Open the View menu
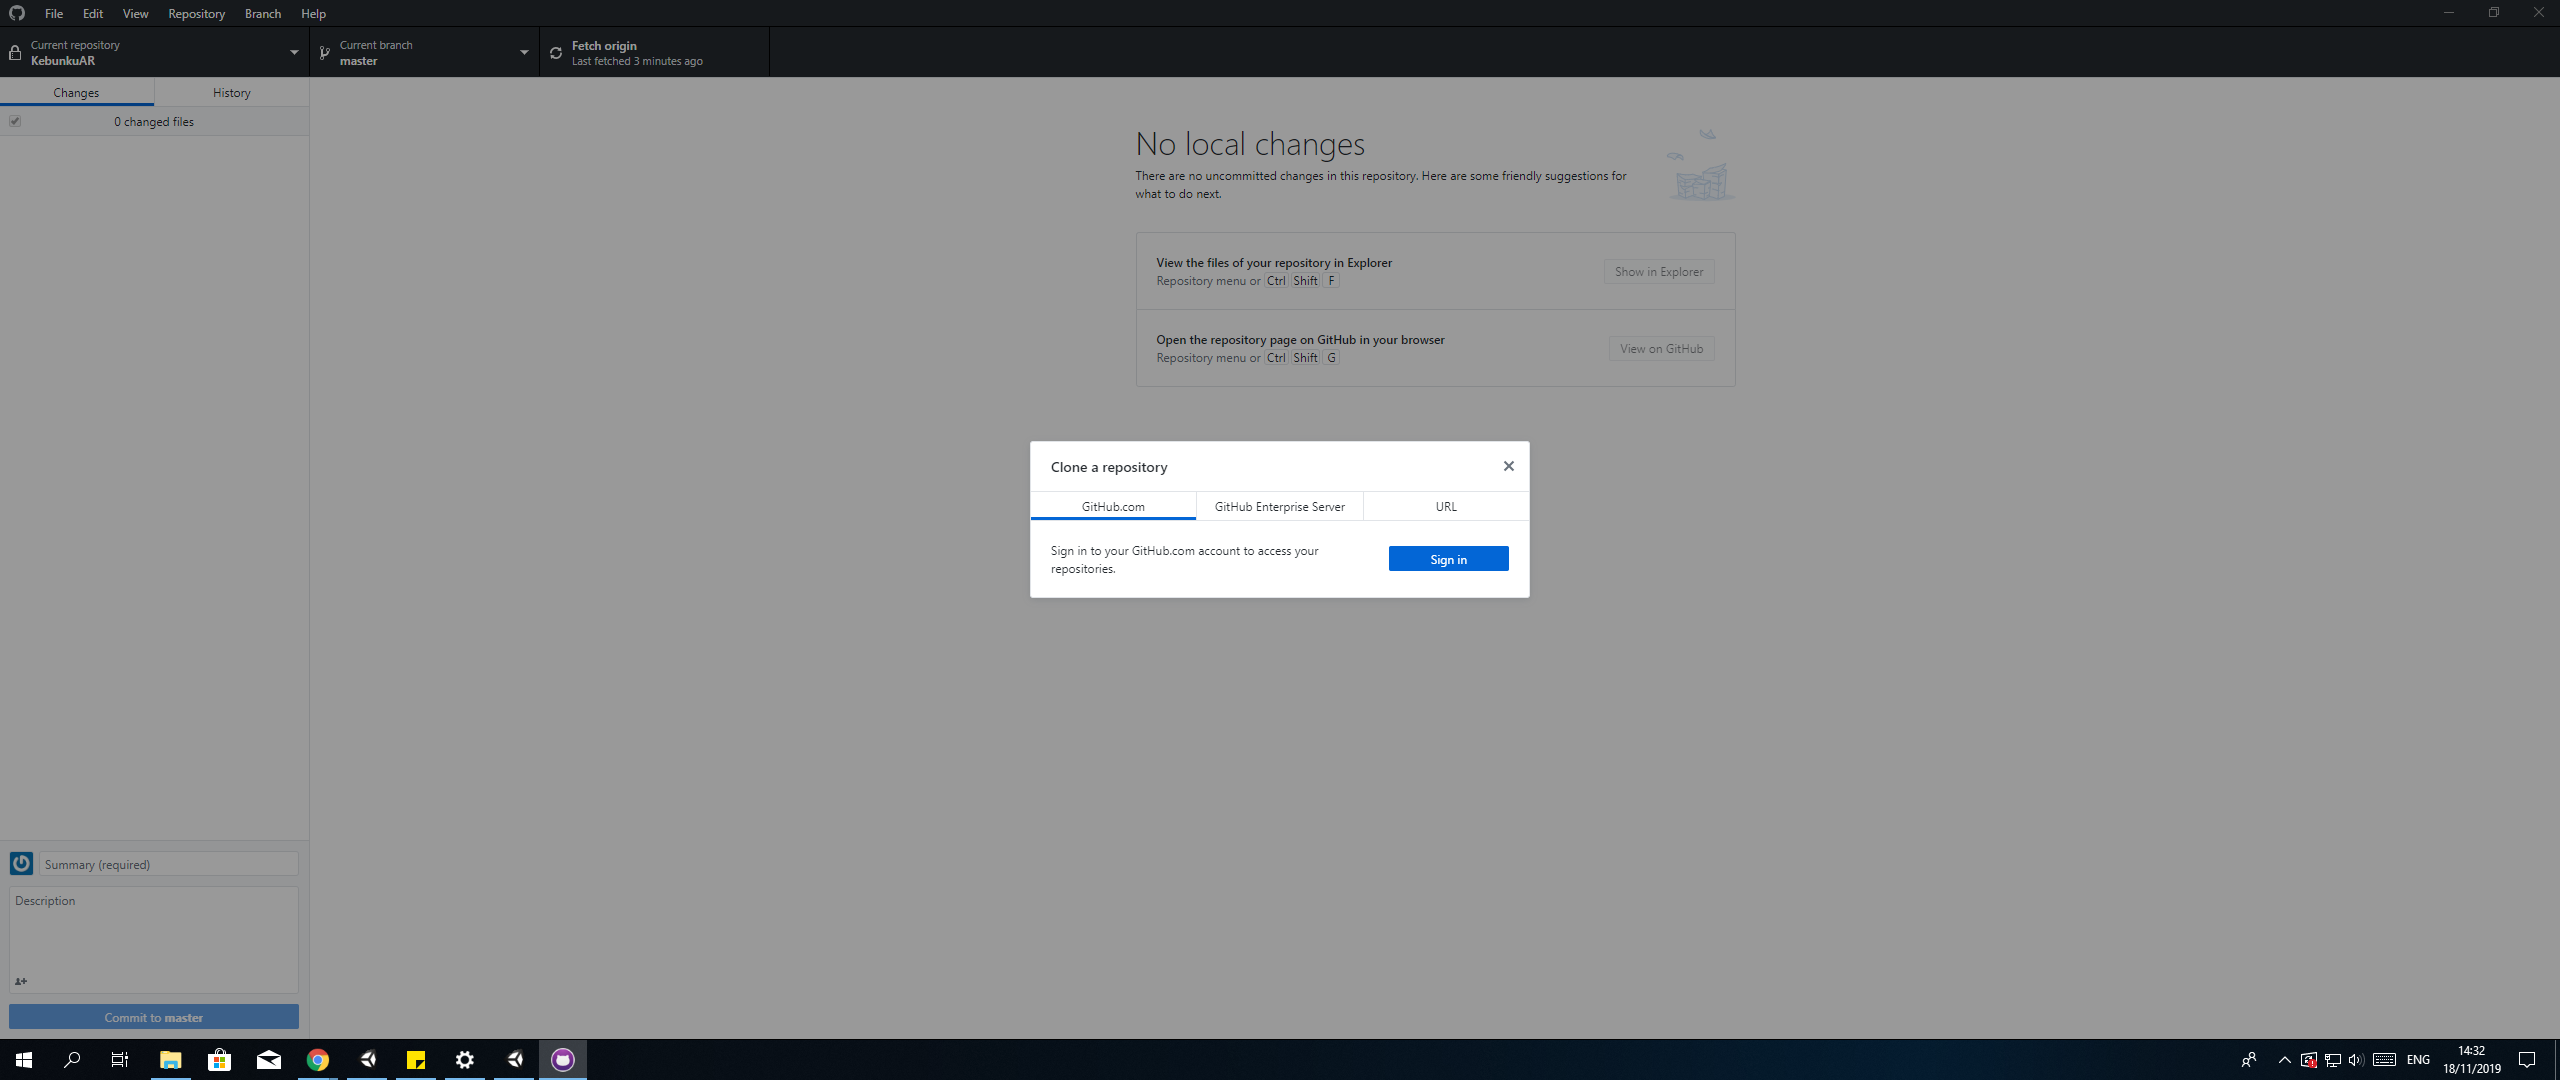 pos(135,13)
